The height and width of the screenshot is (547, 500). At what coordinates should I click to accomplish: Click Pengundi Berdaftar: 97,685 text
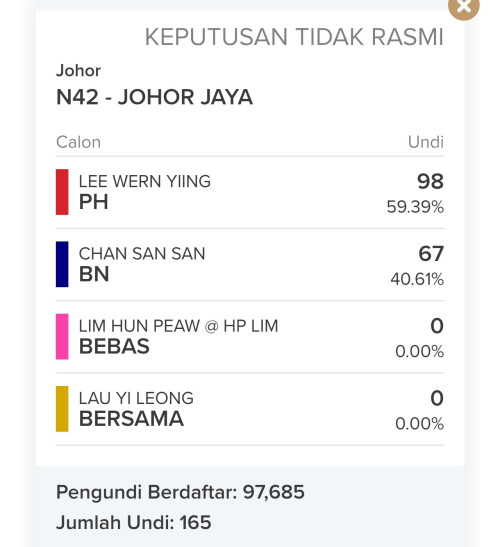180,492
